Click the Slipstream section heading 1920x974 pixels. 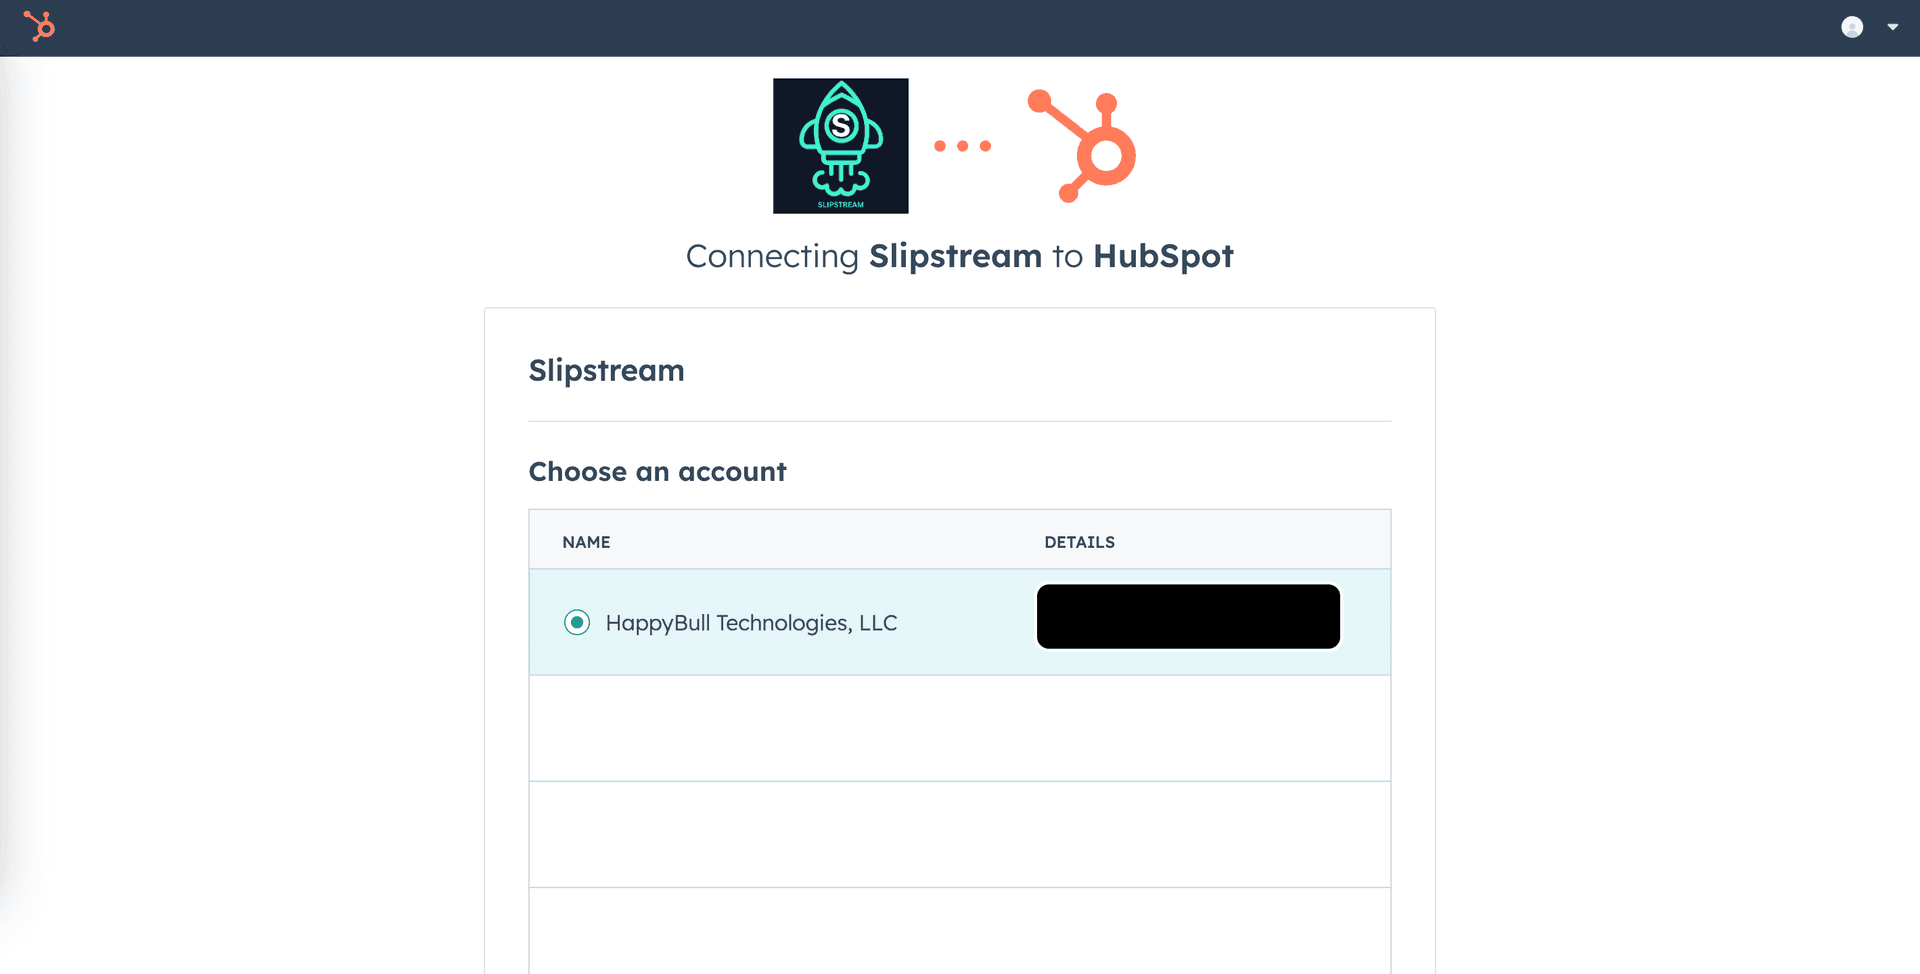tap(606, 370)
